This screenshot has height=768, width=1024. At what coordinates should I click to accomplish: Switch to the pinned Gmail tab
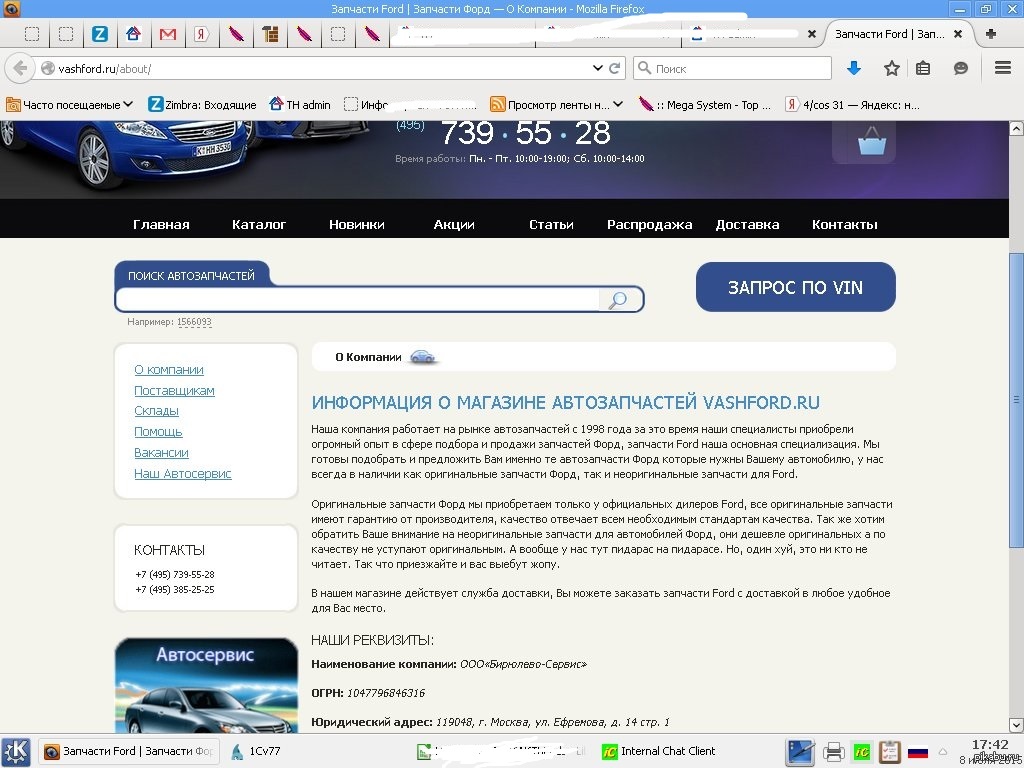(167, 34)
